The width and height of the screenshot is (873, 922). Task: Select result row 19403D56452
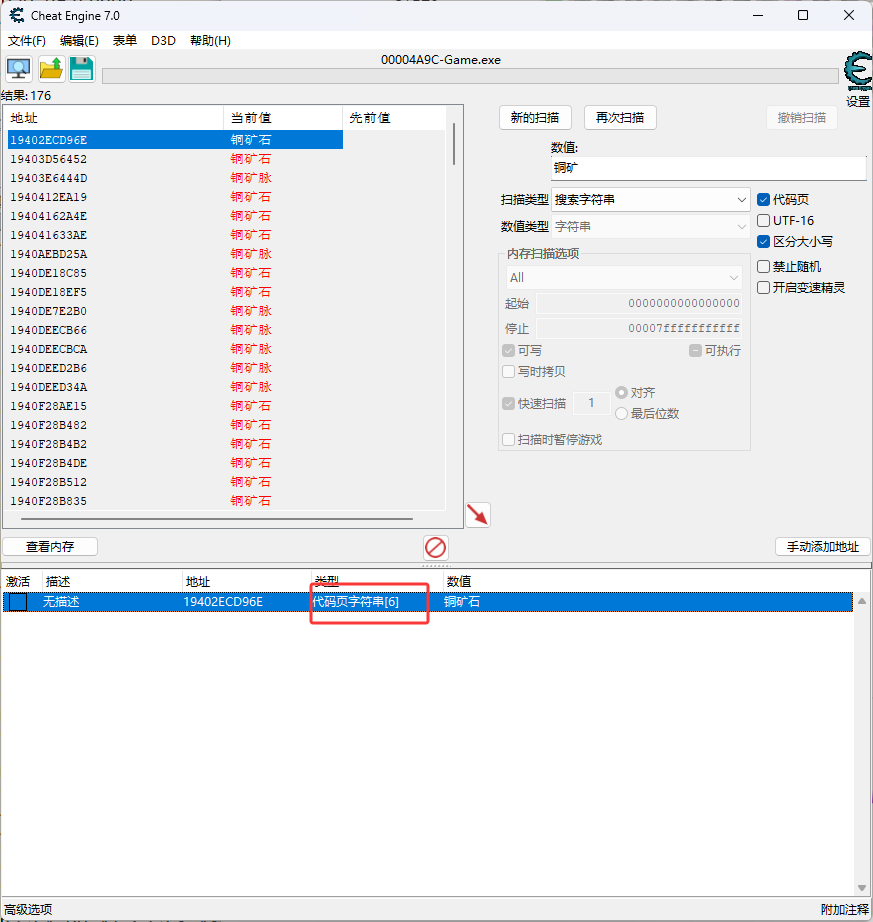coord(175,159)
